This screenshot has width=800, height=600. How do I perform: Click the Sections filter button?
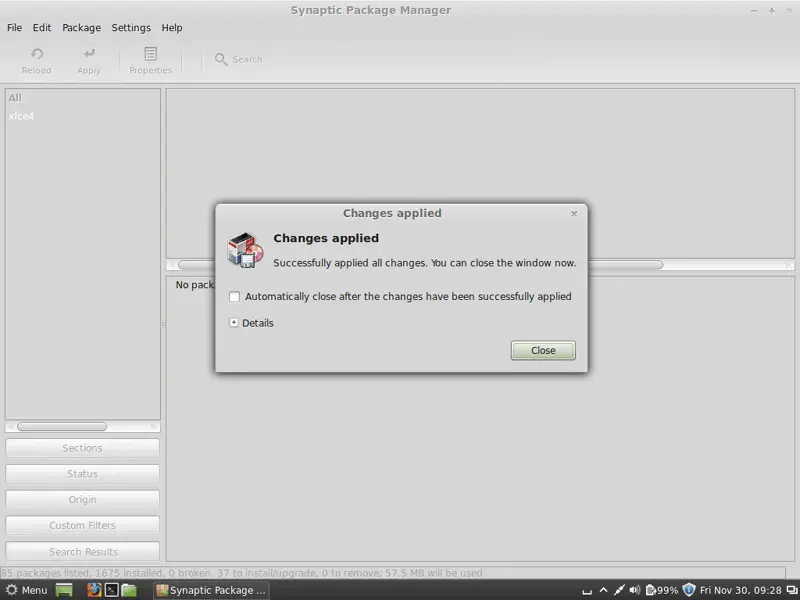click(x=82, y=448)
